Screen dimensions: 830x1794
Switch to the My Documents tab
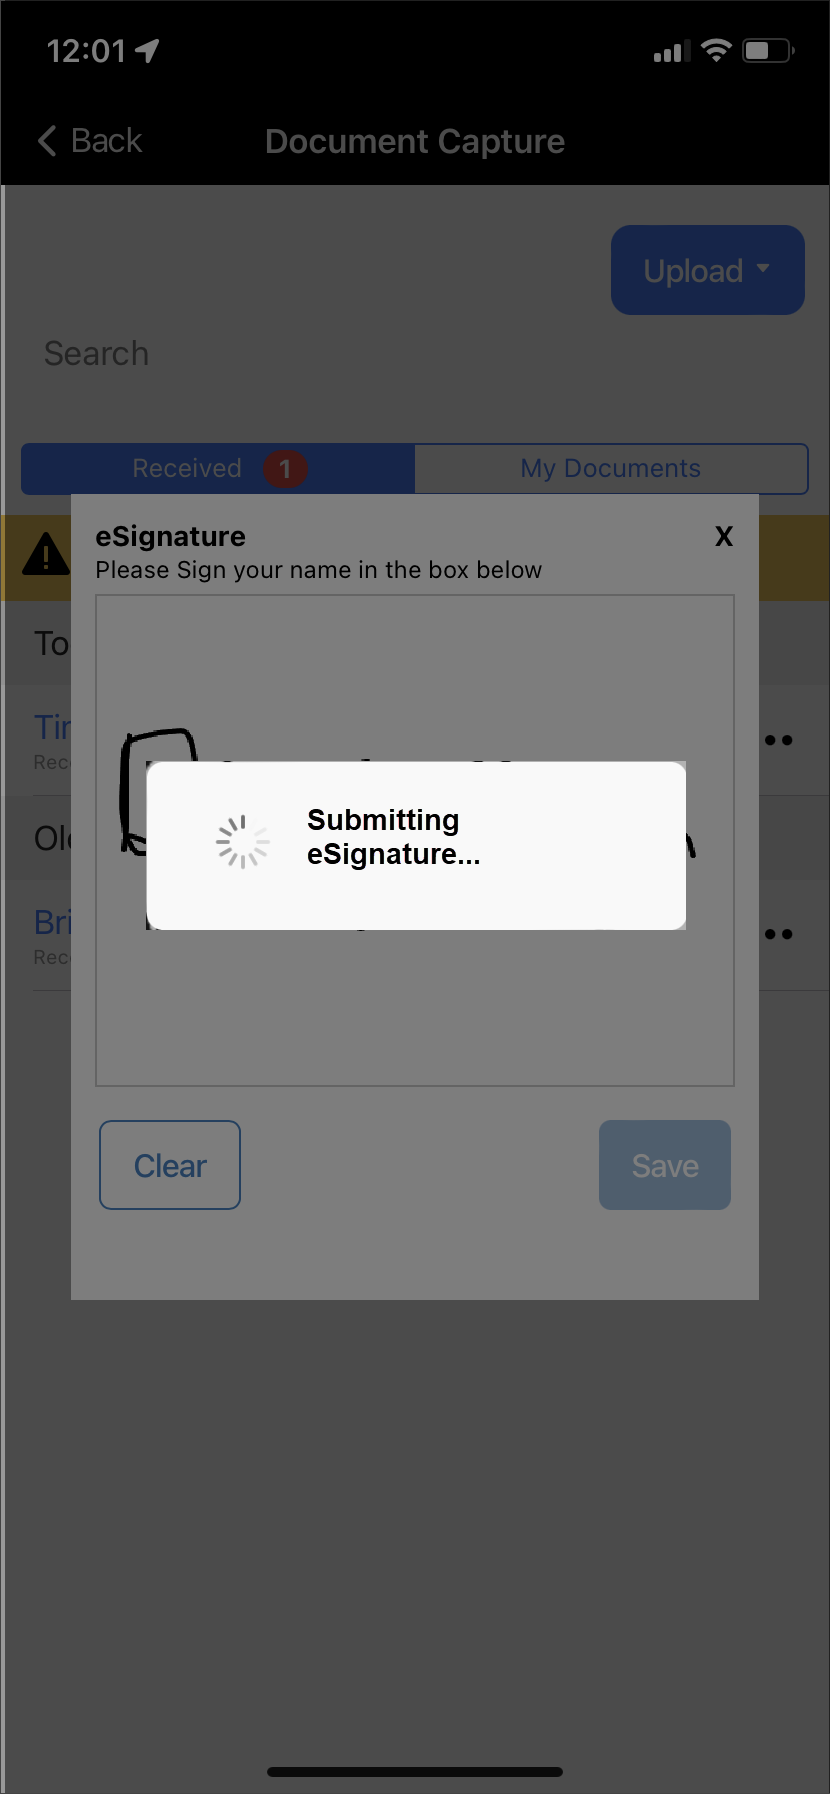coord(611,468)
